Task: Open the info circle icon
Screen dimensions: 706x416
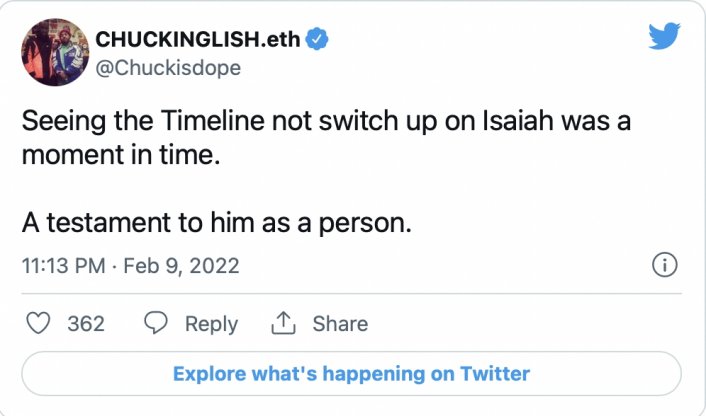Action: 665,266
